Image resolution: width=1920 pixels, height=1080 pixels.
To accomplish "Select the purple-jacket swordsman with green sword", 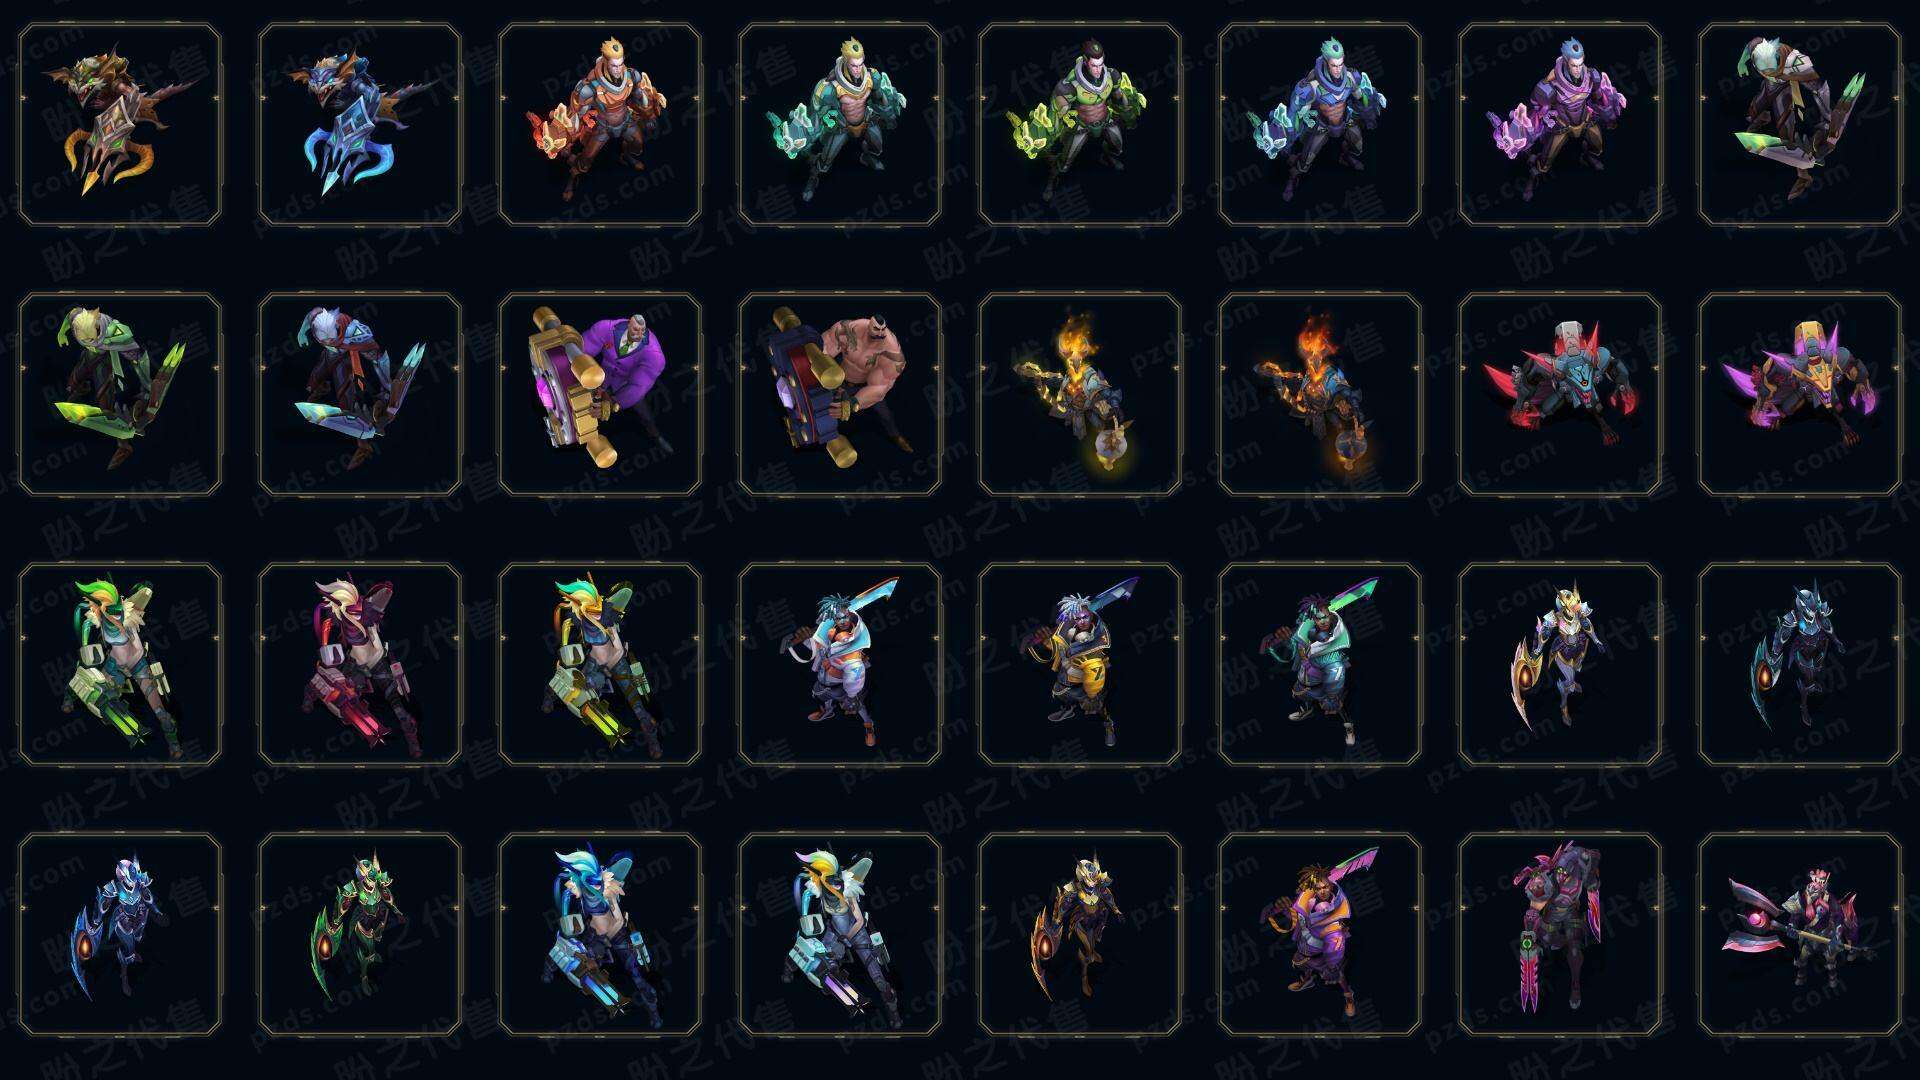I will pos(1320,934).
